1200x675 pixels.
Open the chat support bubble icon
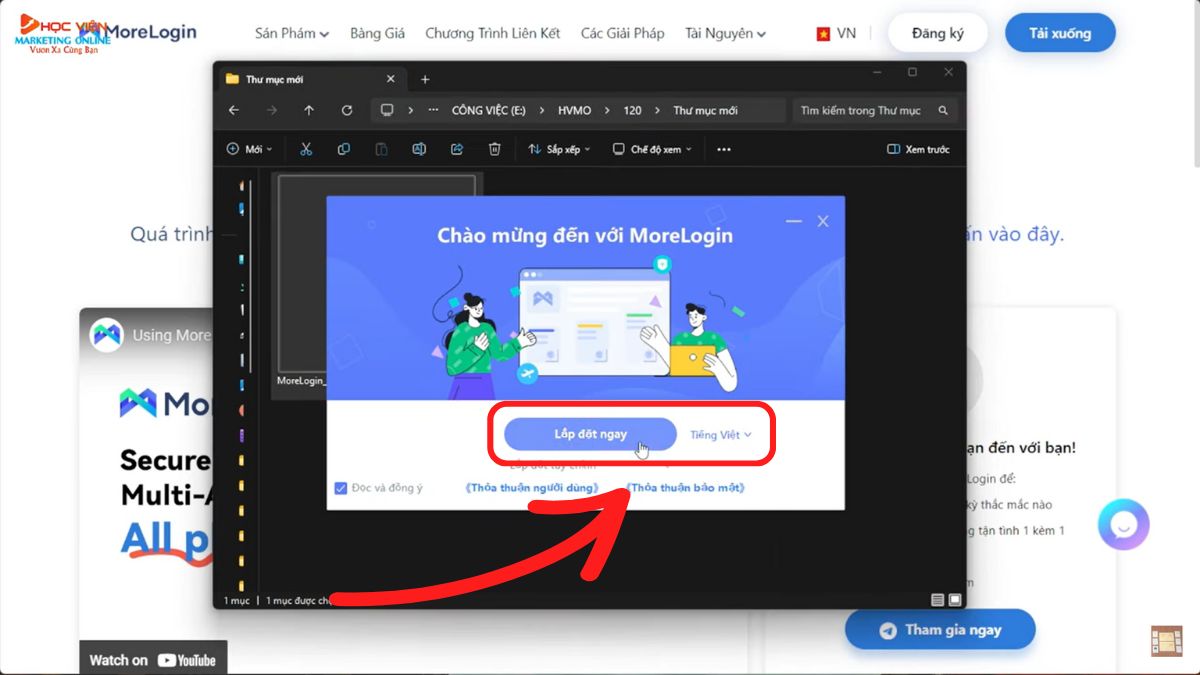1124,524
